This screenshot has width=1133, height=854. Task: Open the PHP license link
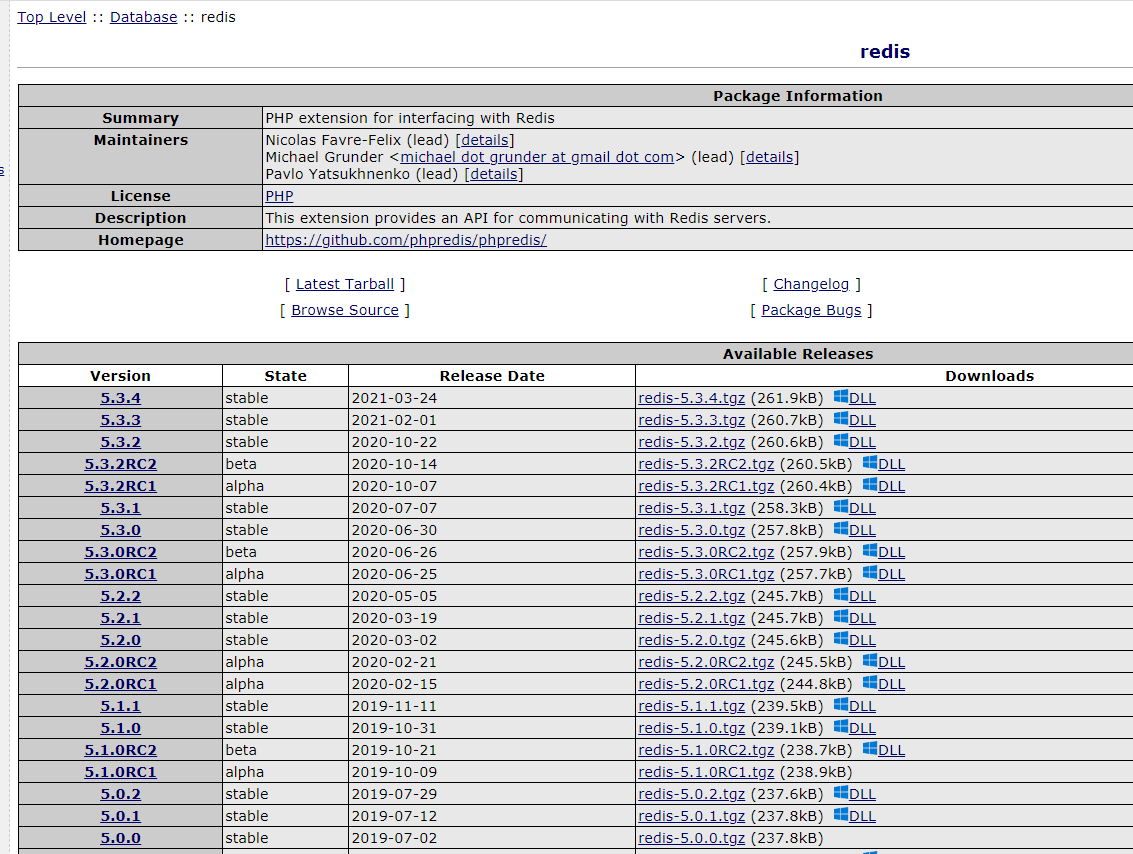[x=279, y=196]
